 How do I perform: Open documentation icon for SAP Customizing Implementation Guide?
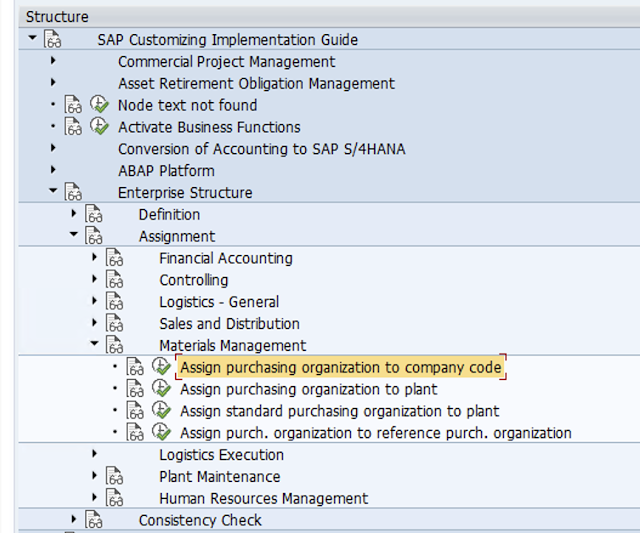[x=53, y=39]
